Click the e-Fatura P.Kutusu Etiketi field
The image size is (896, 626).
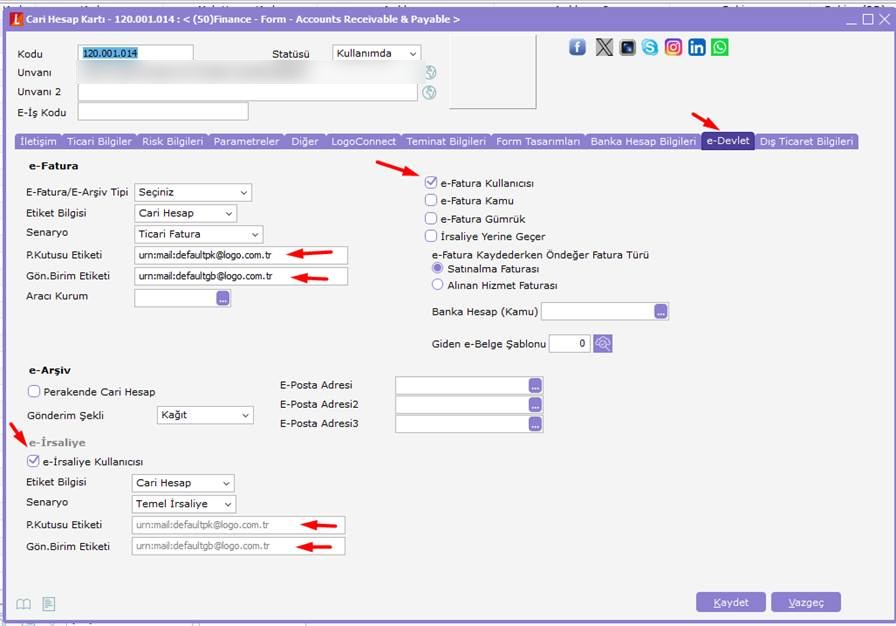tap(241, 255)
